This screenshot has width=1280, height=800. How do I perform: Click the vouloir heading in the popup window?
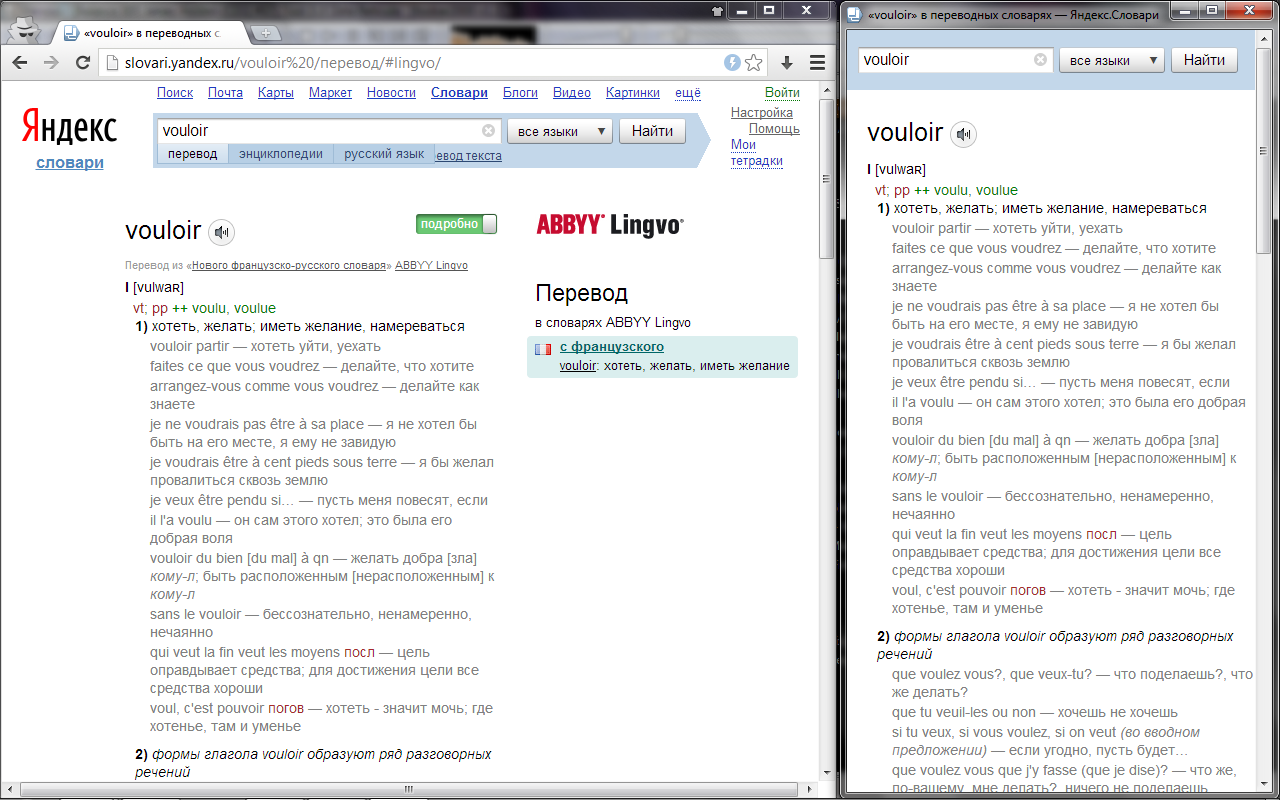(905, 133)
